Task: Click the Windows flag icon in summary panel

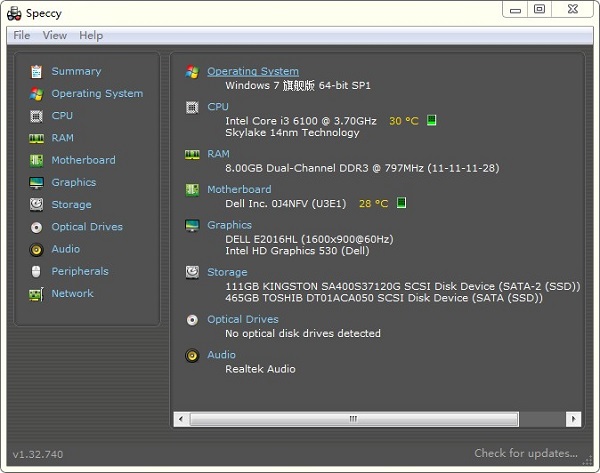Action: (192, 72)
